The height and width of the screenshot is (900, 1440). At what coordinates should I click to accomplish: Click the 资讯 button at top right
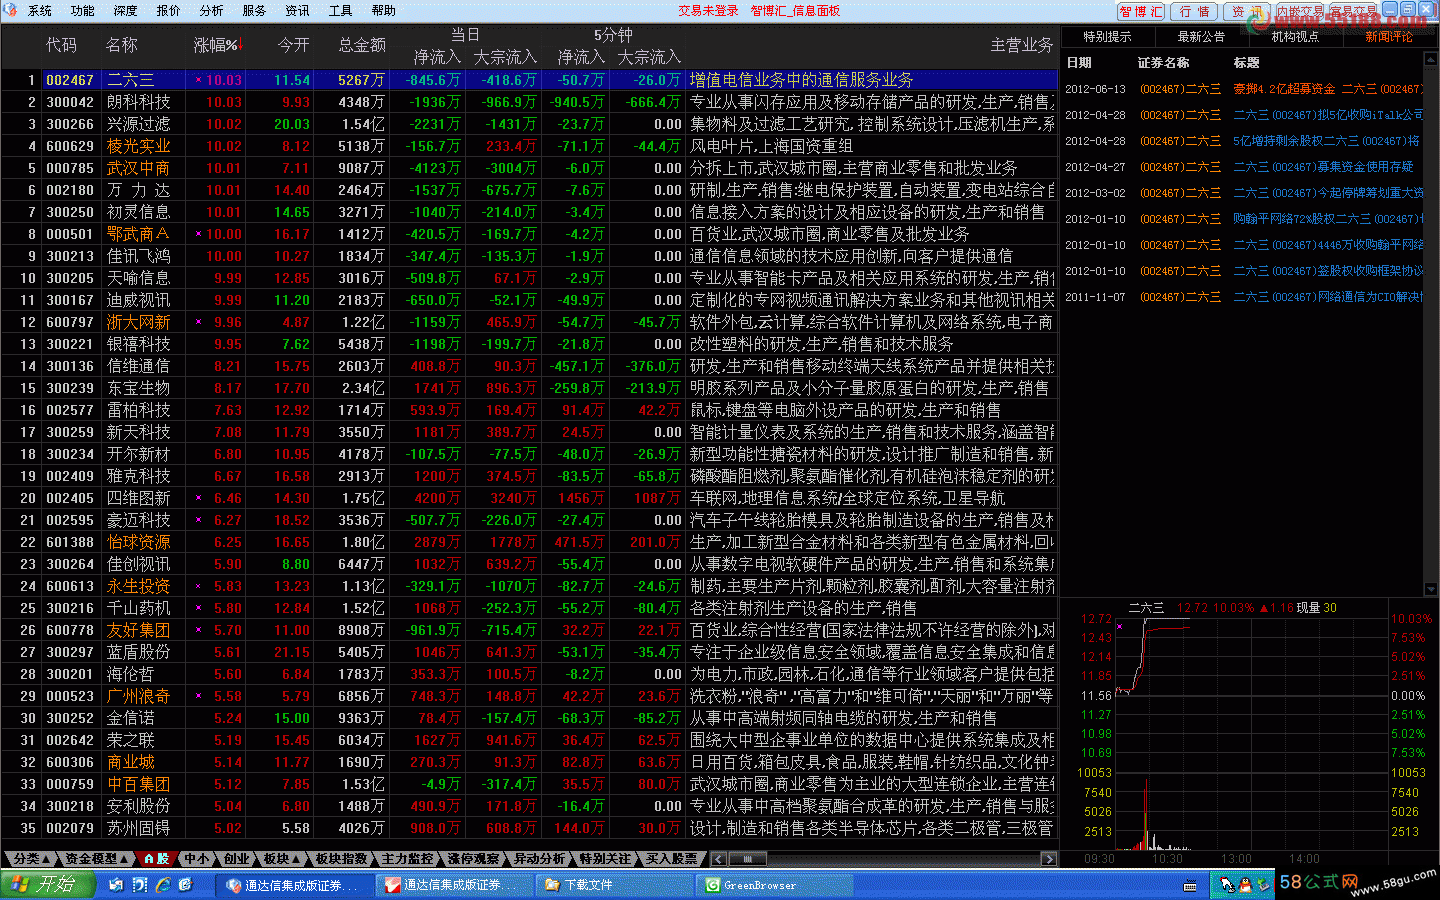click(1247, 11)
